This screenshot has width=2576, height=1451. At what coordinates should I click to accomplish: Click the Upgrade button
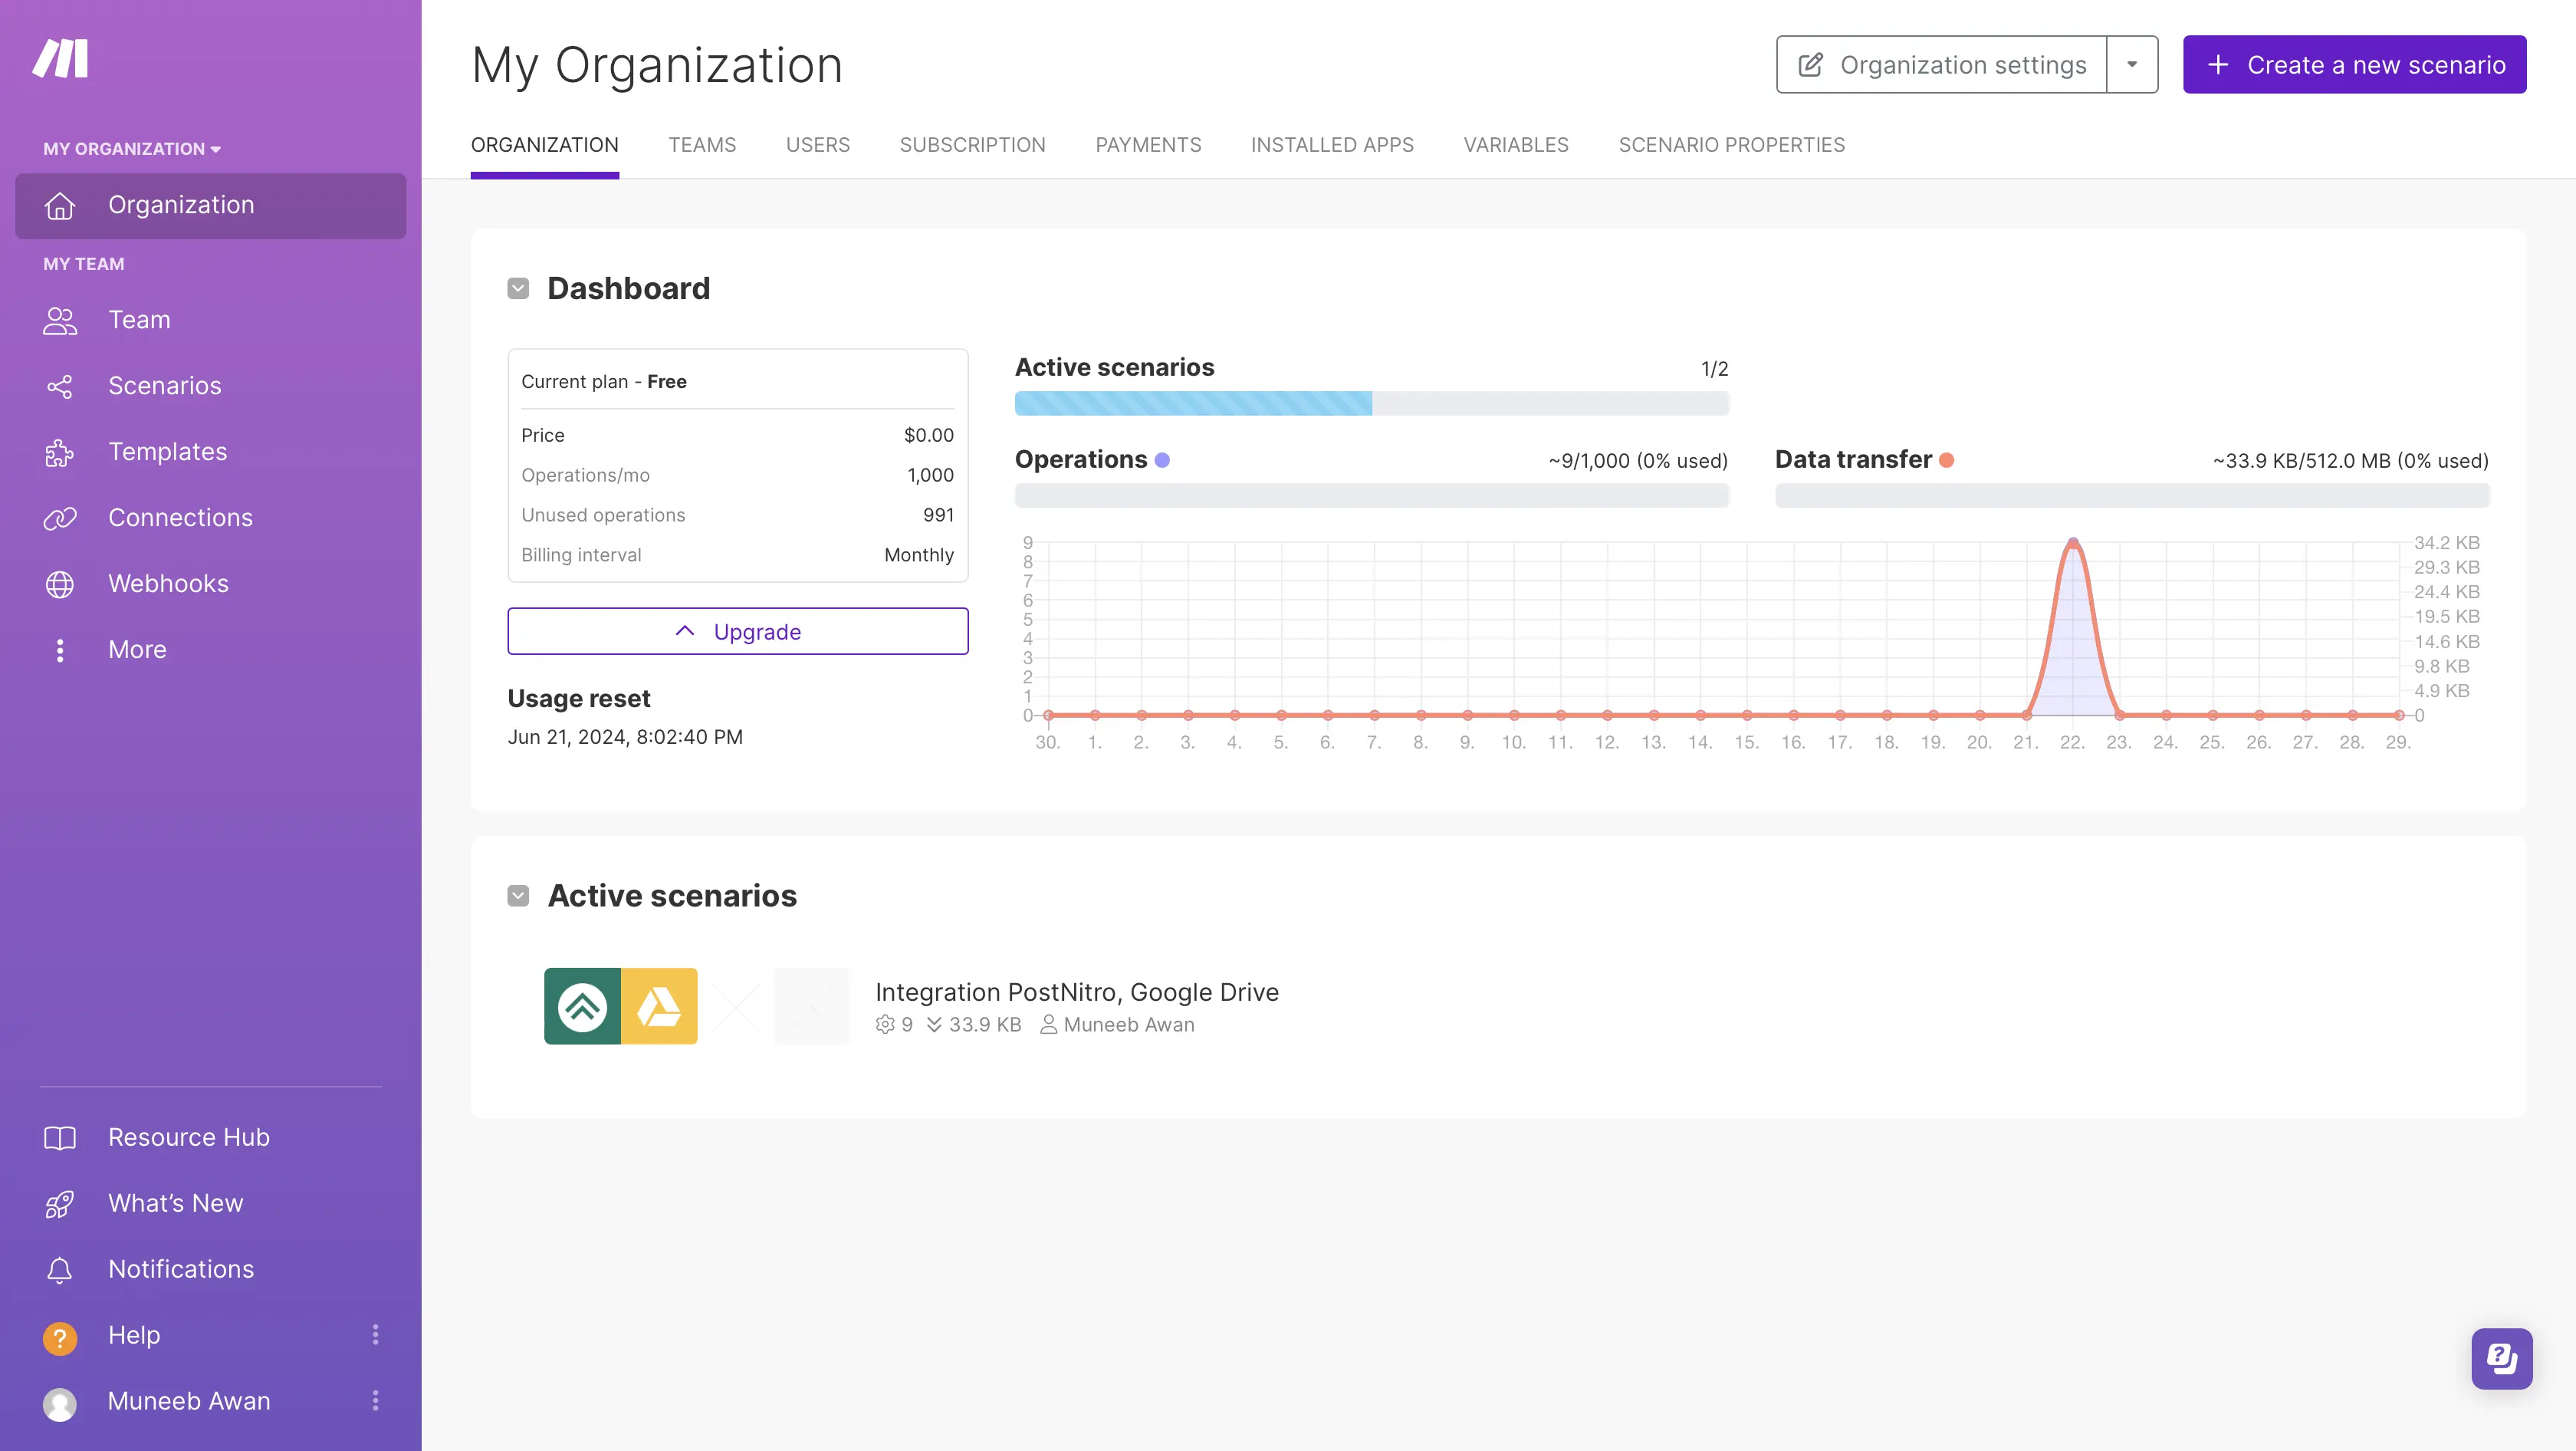[737, 631]
